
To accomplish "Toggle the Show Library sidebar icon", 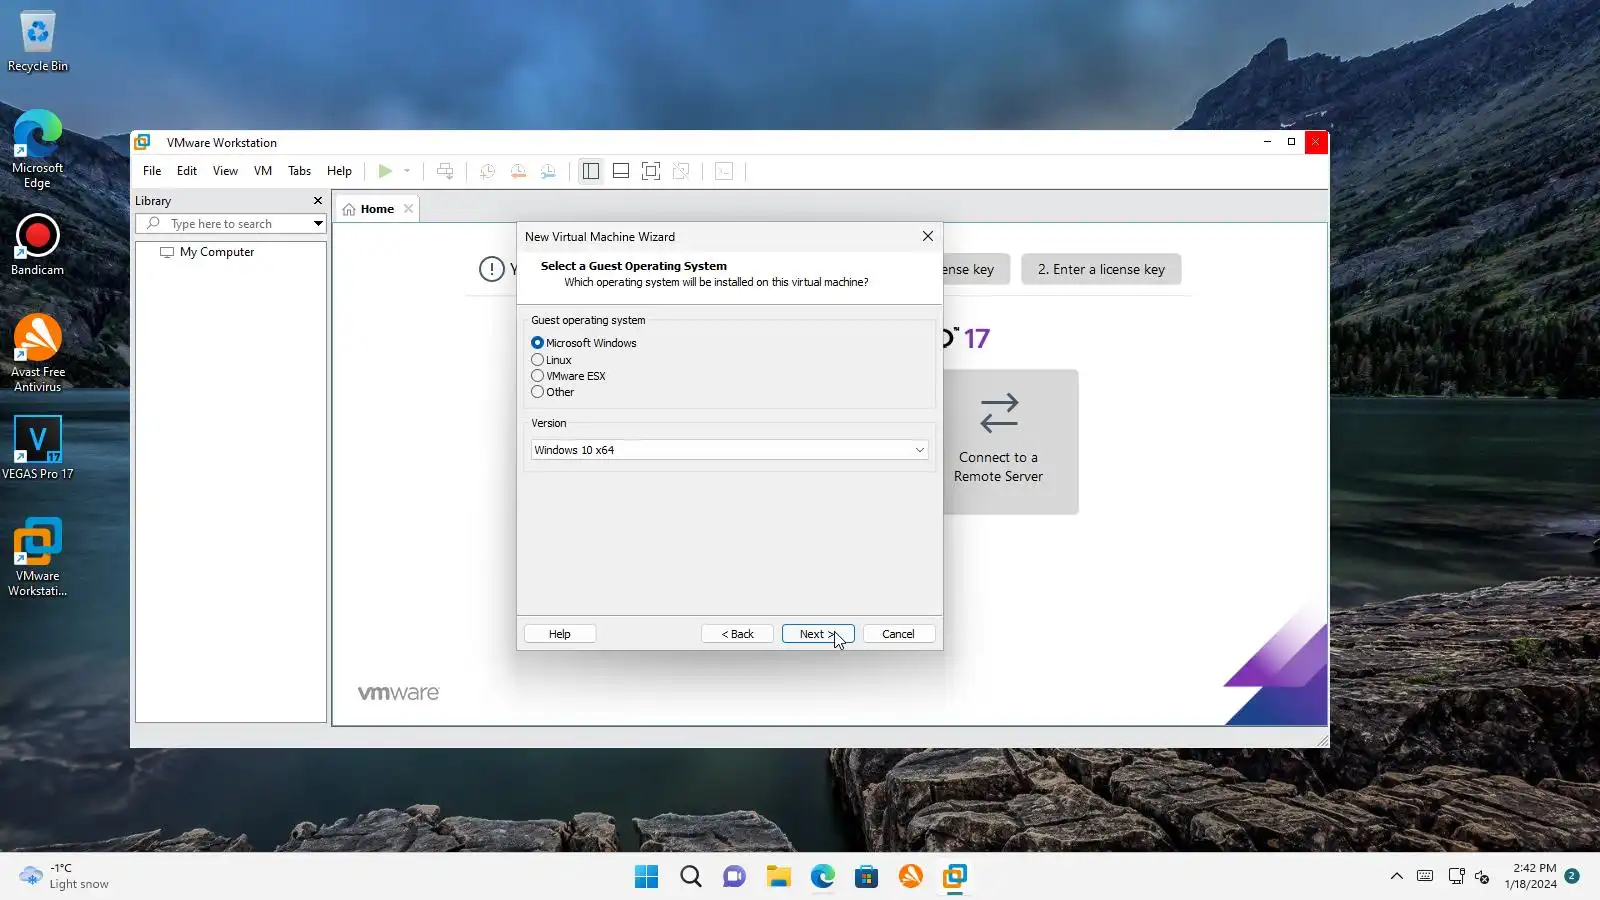I will tap(591, 171).
